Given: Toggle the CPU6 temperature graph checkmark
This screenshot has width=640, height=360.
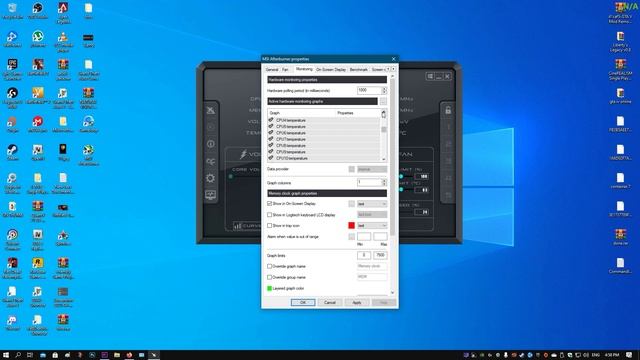Looking at the screenshot, I should pyautogui.click(x=271, y=133).
